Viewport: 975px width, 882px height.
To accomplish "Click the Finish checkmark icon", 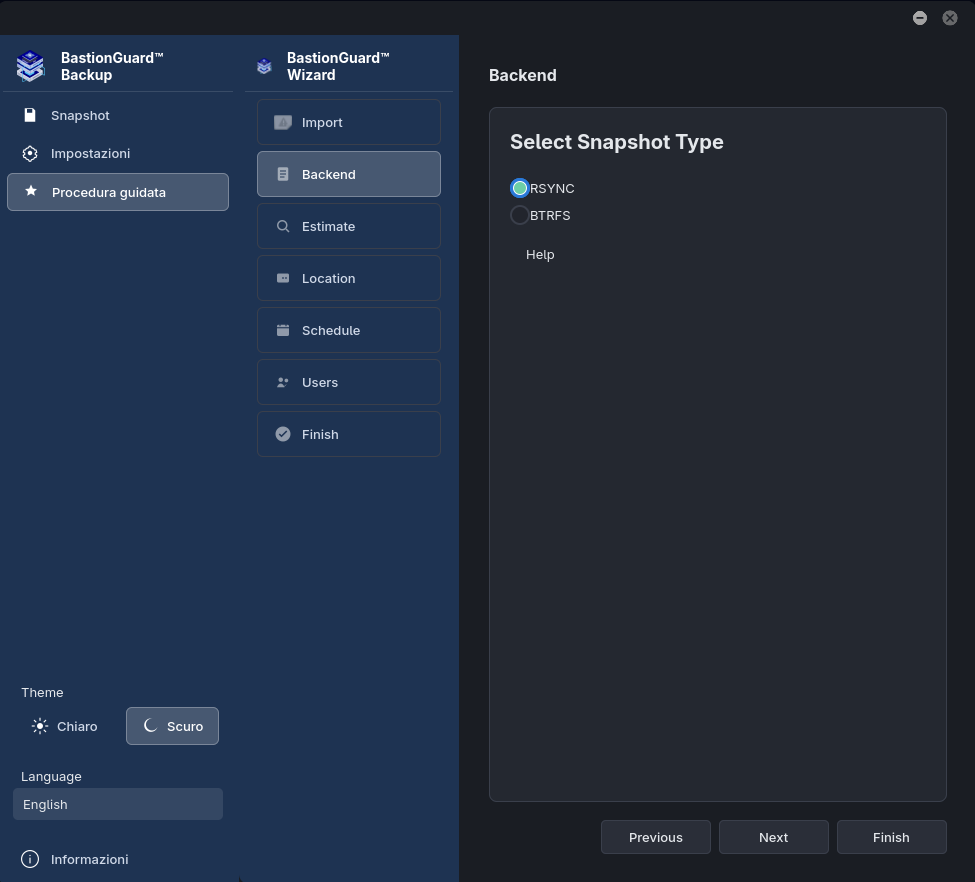I will (283, 434).
